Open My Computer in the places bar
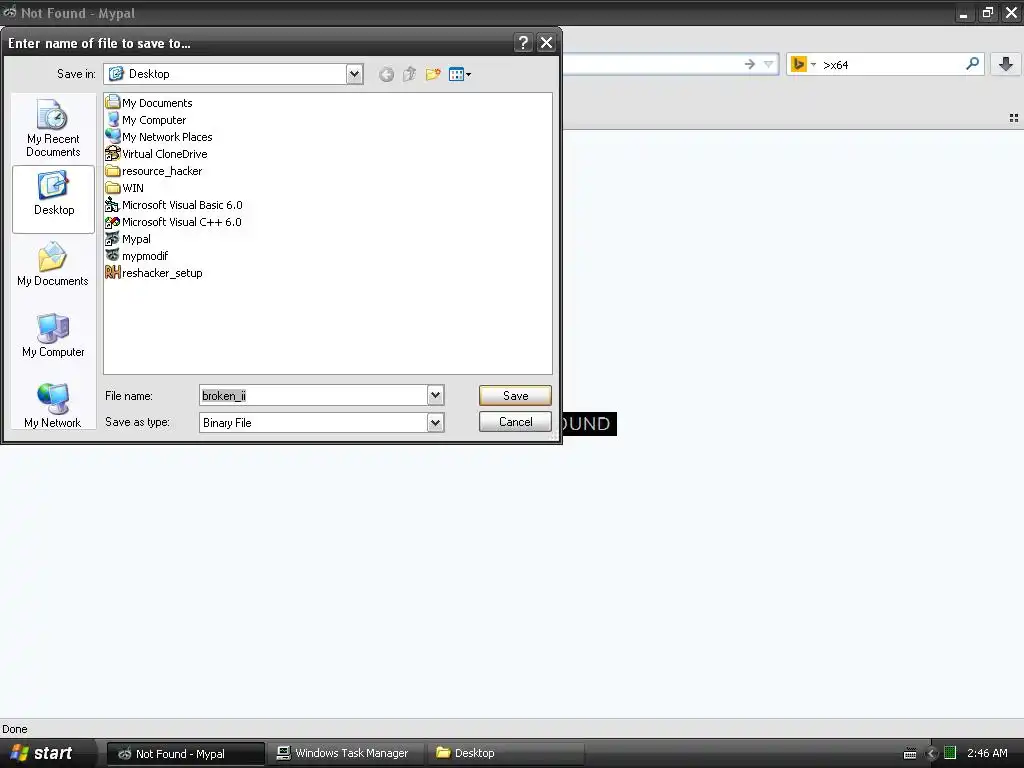The height and width of the screenshot is (768, 1024). click(x=53, y=336)
